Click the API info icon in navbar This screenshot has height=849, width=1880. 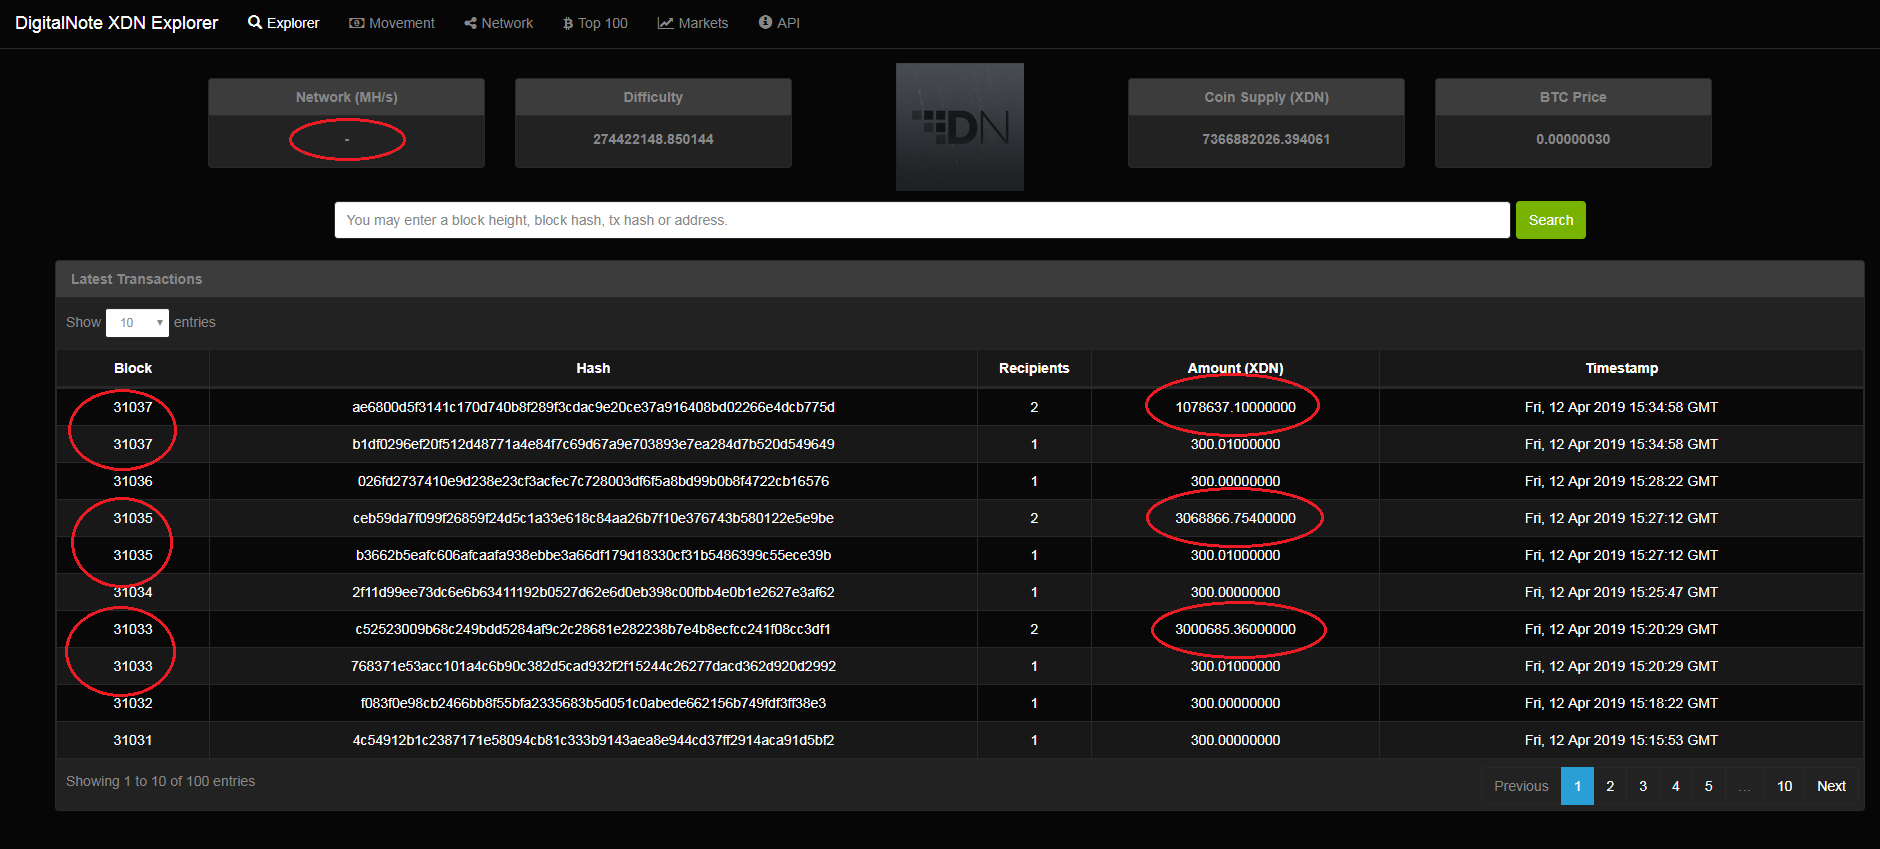coord(765,22)
